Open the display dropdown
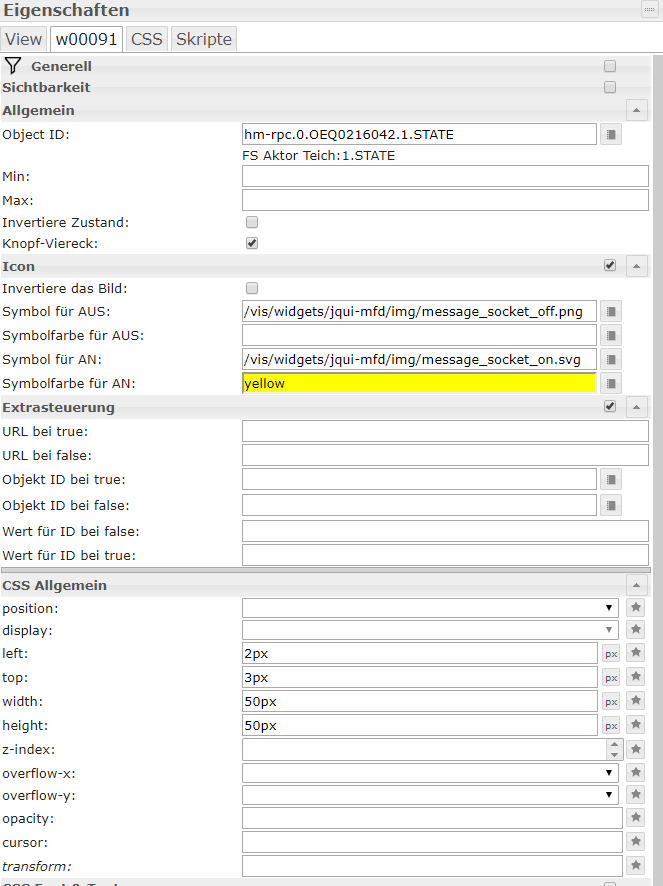This screenshot has width=663, height=886. tap(430, 630)
